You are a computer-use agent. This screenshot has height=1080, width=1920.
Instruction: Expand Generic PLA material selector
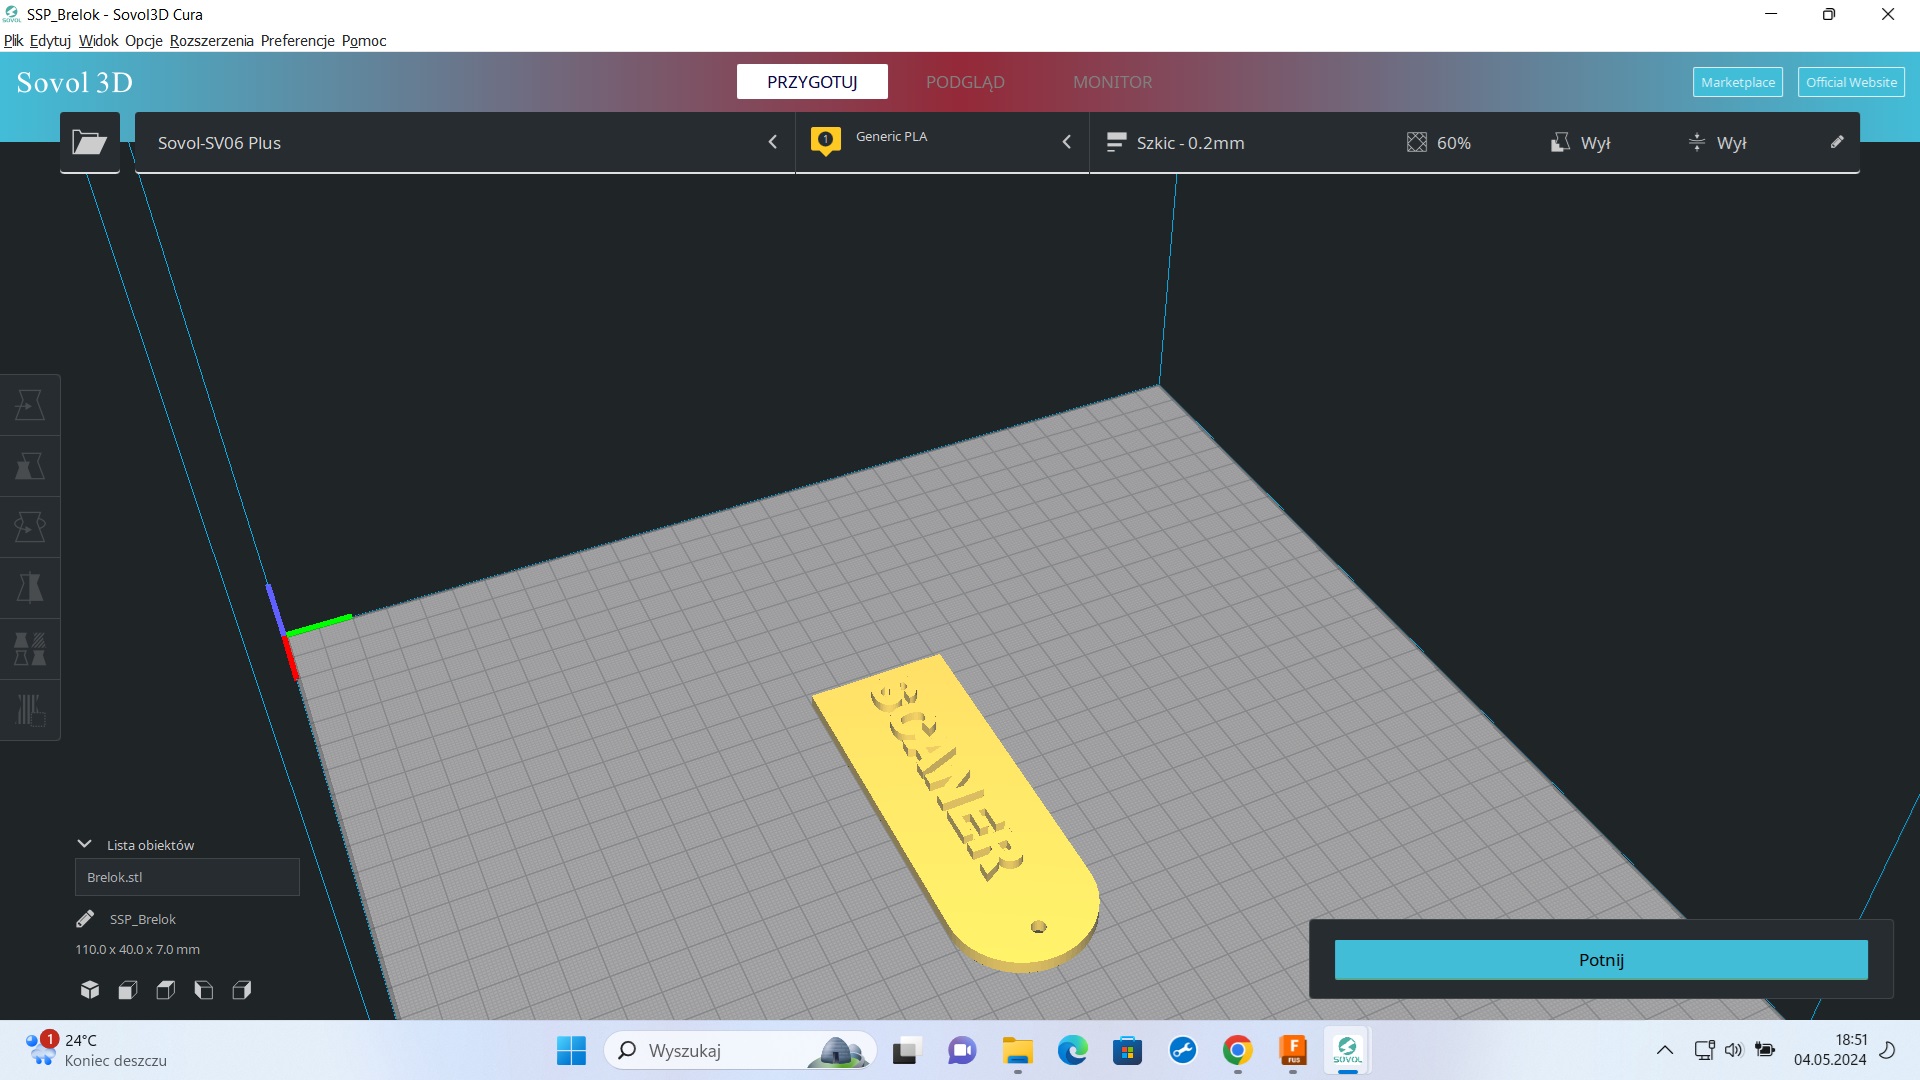942,143
